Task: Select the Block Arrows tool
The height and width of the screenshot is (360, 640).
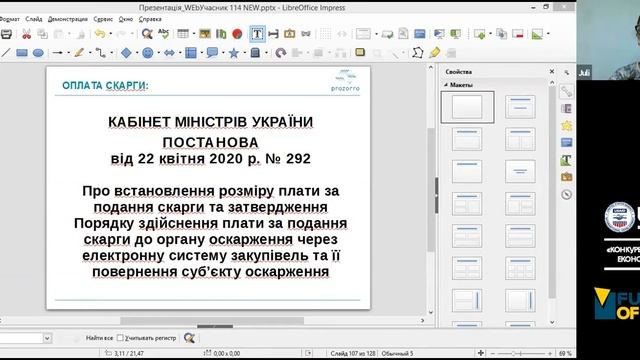Action: coord(169,53)
